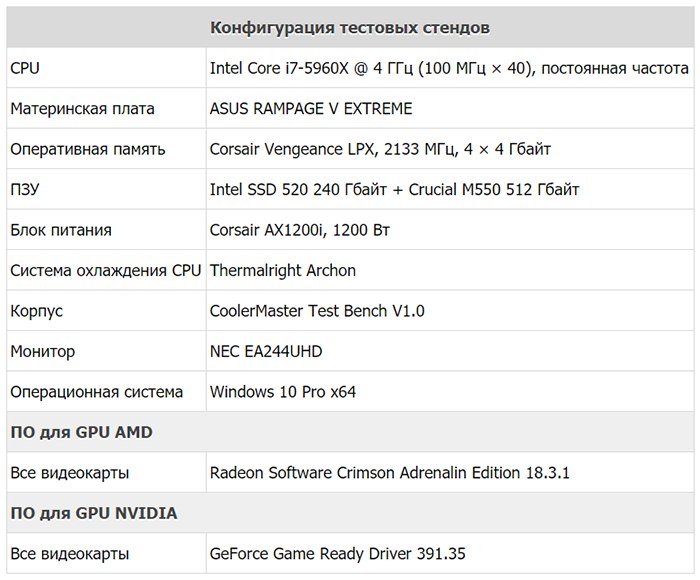700x580 pixels.
Task: Click the 'Материнская плата' label
Action: [x=83, y=108]
